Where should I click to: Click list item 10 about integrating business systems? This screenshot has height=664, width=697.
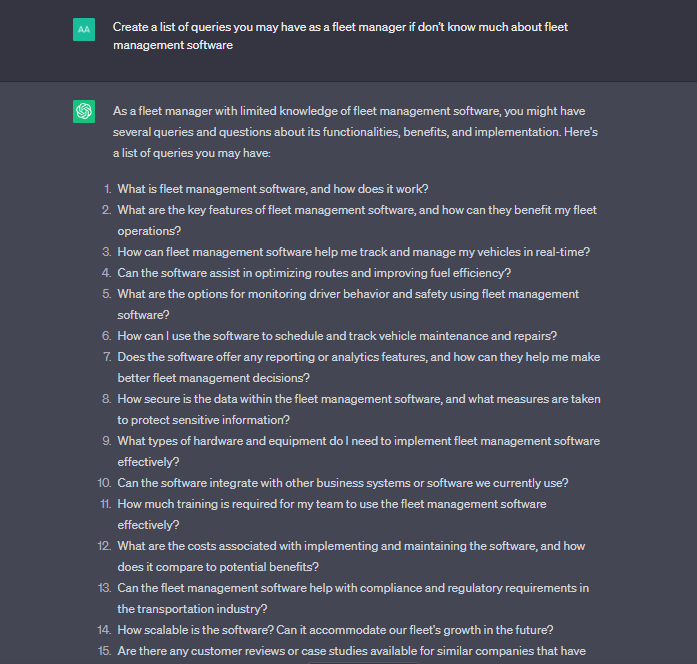point(343,483)
